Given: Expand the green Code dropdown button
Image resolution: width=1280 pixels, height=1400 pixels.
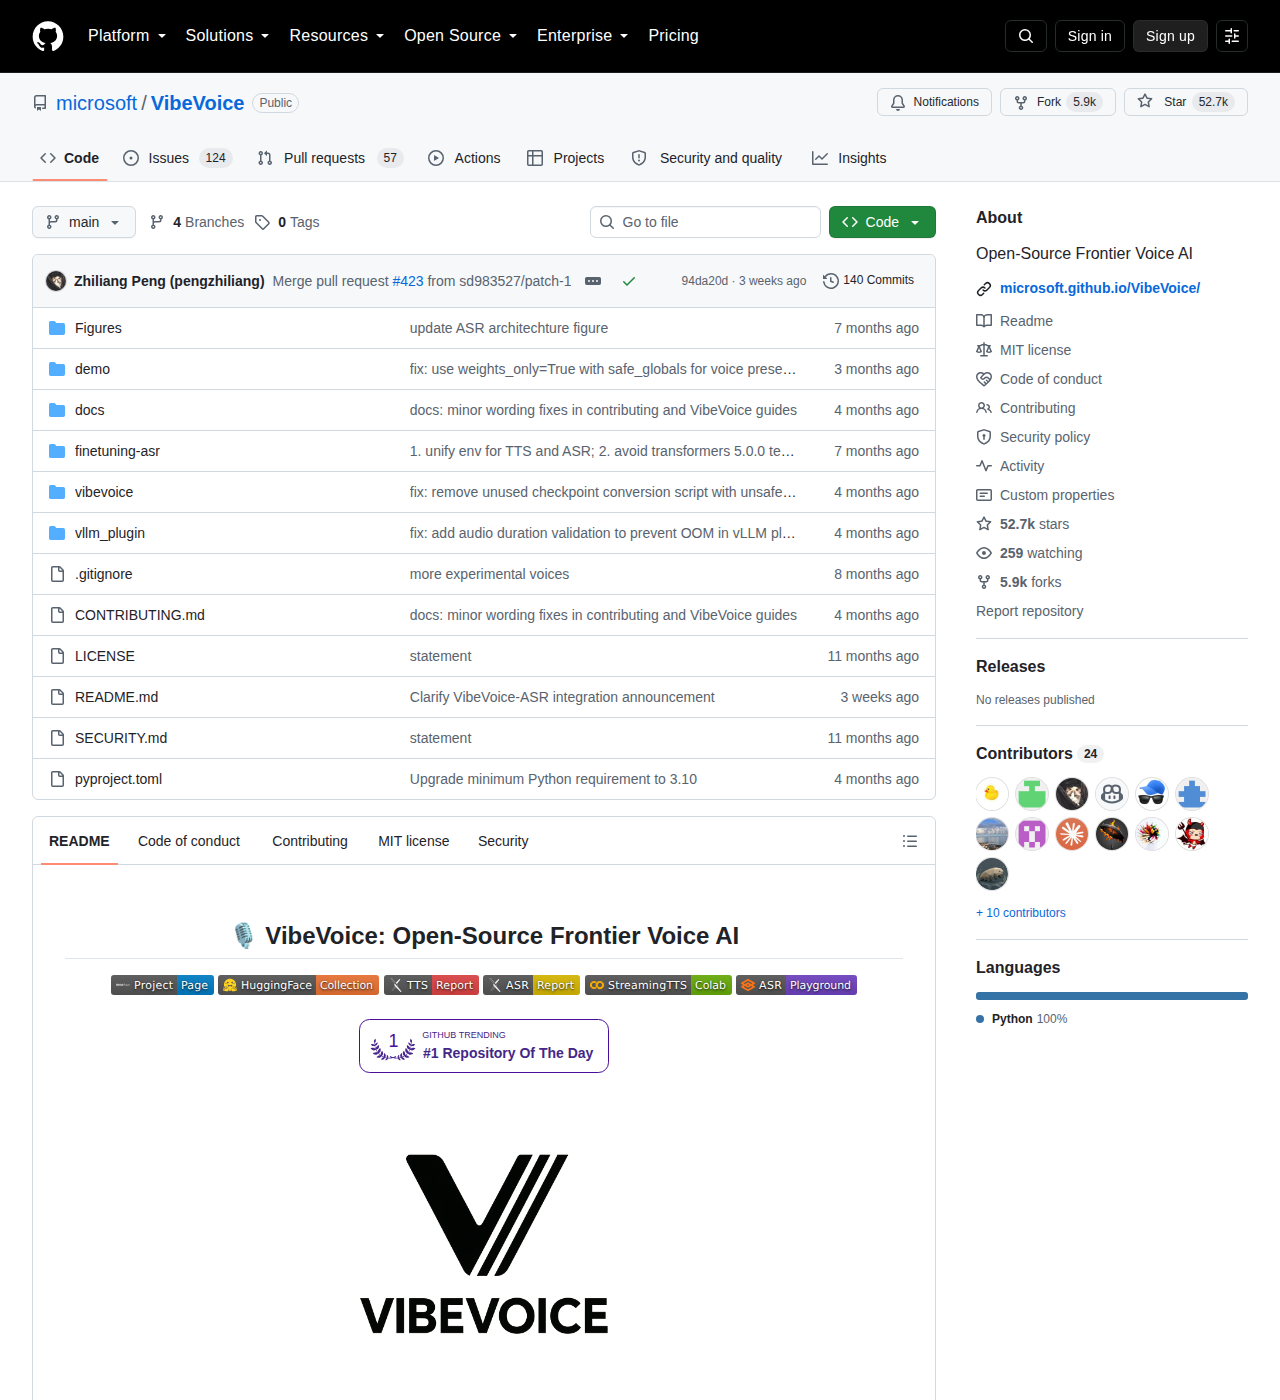Looking at the screenshot, I should tap(882, 222).
